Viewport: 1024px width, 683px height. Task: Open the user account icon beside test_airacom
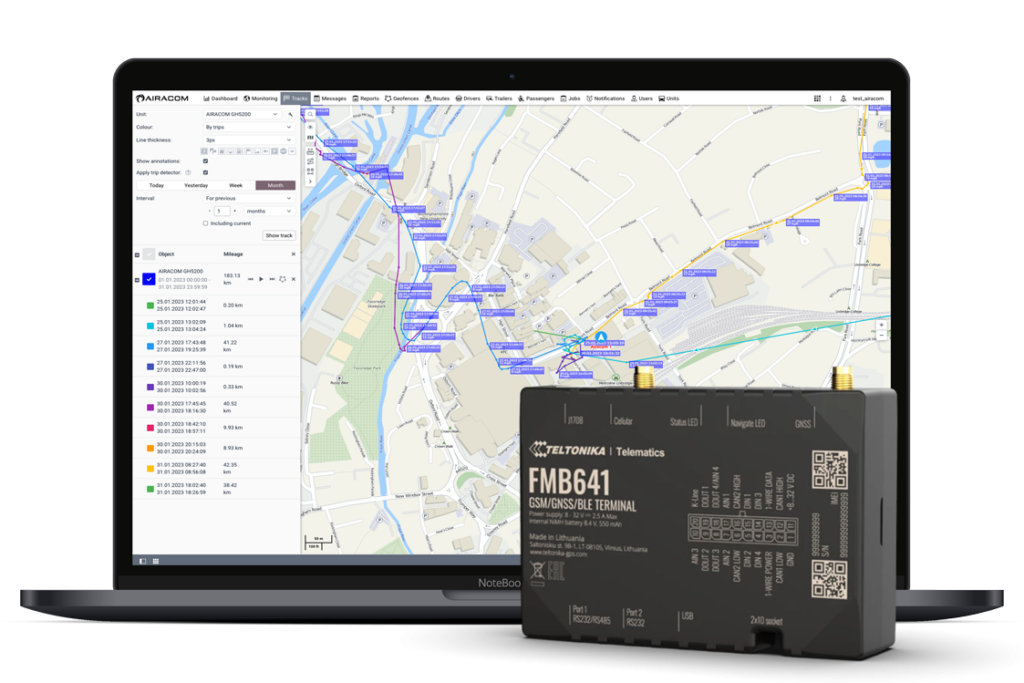[843, 98]
